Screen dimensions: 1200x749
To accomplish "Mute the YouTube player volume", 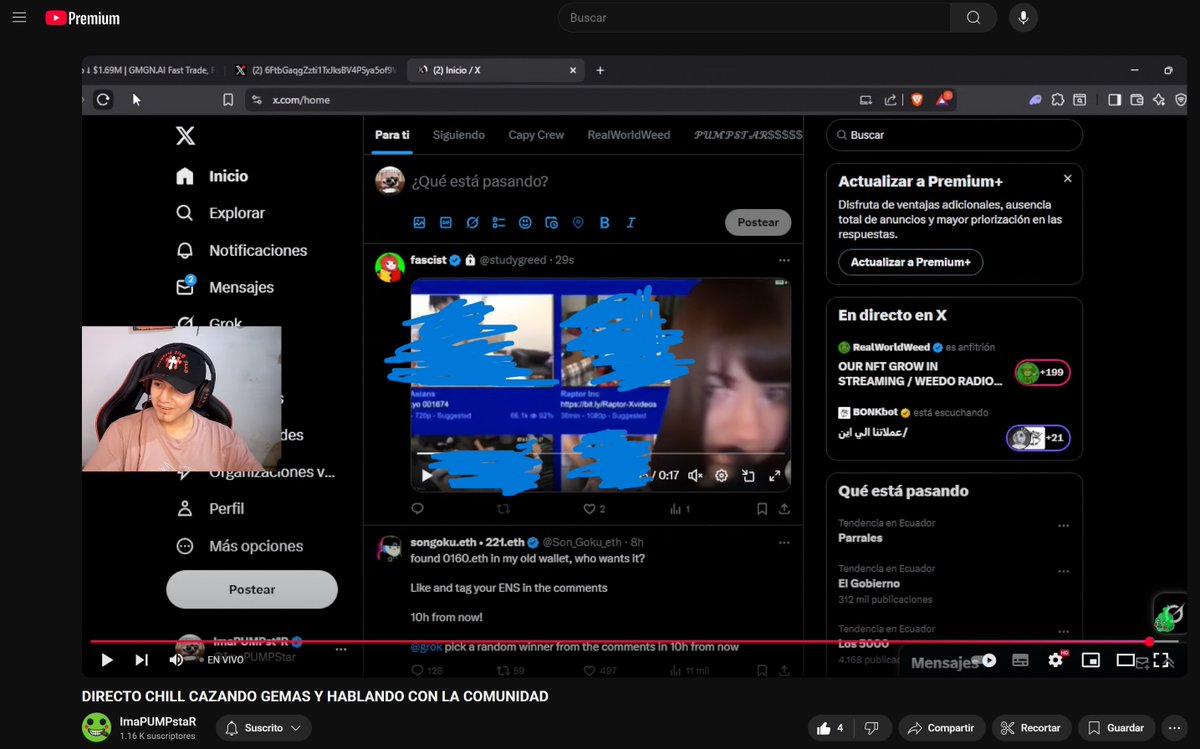I will point(176,660).
